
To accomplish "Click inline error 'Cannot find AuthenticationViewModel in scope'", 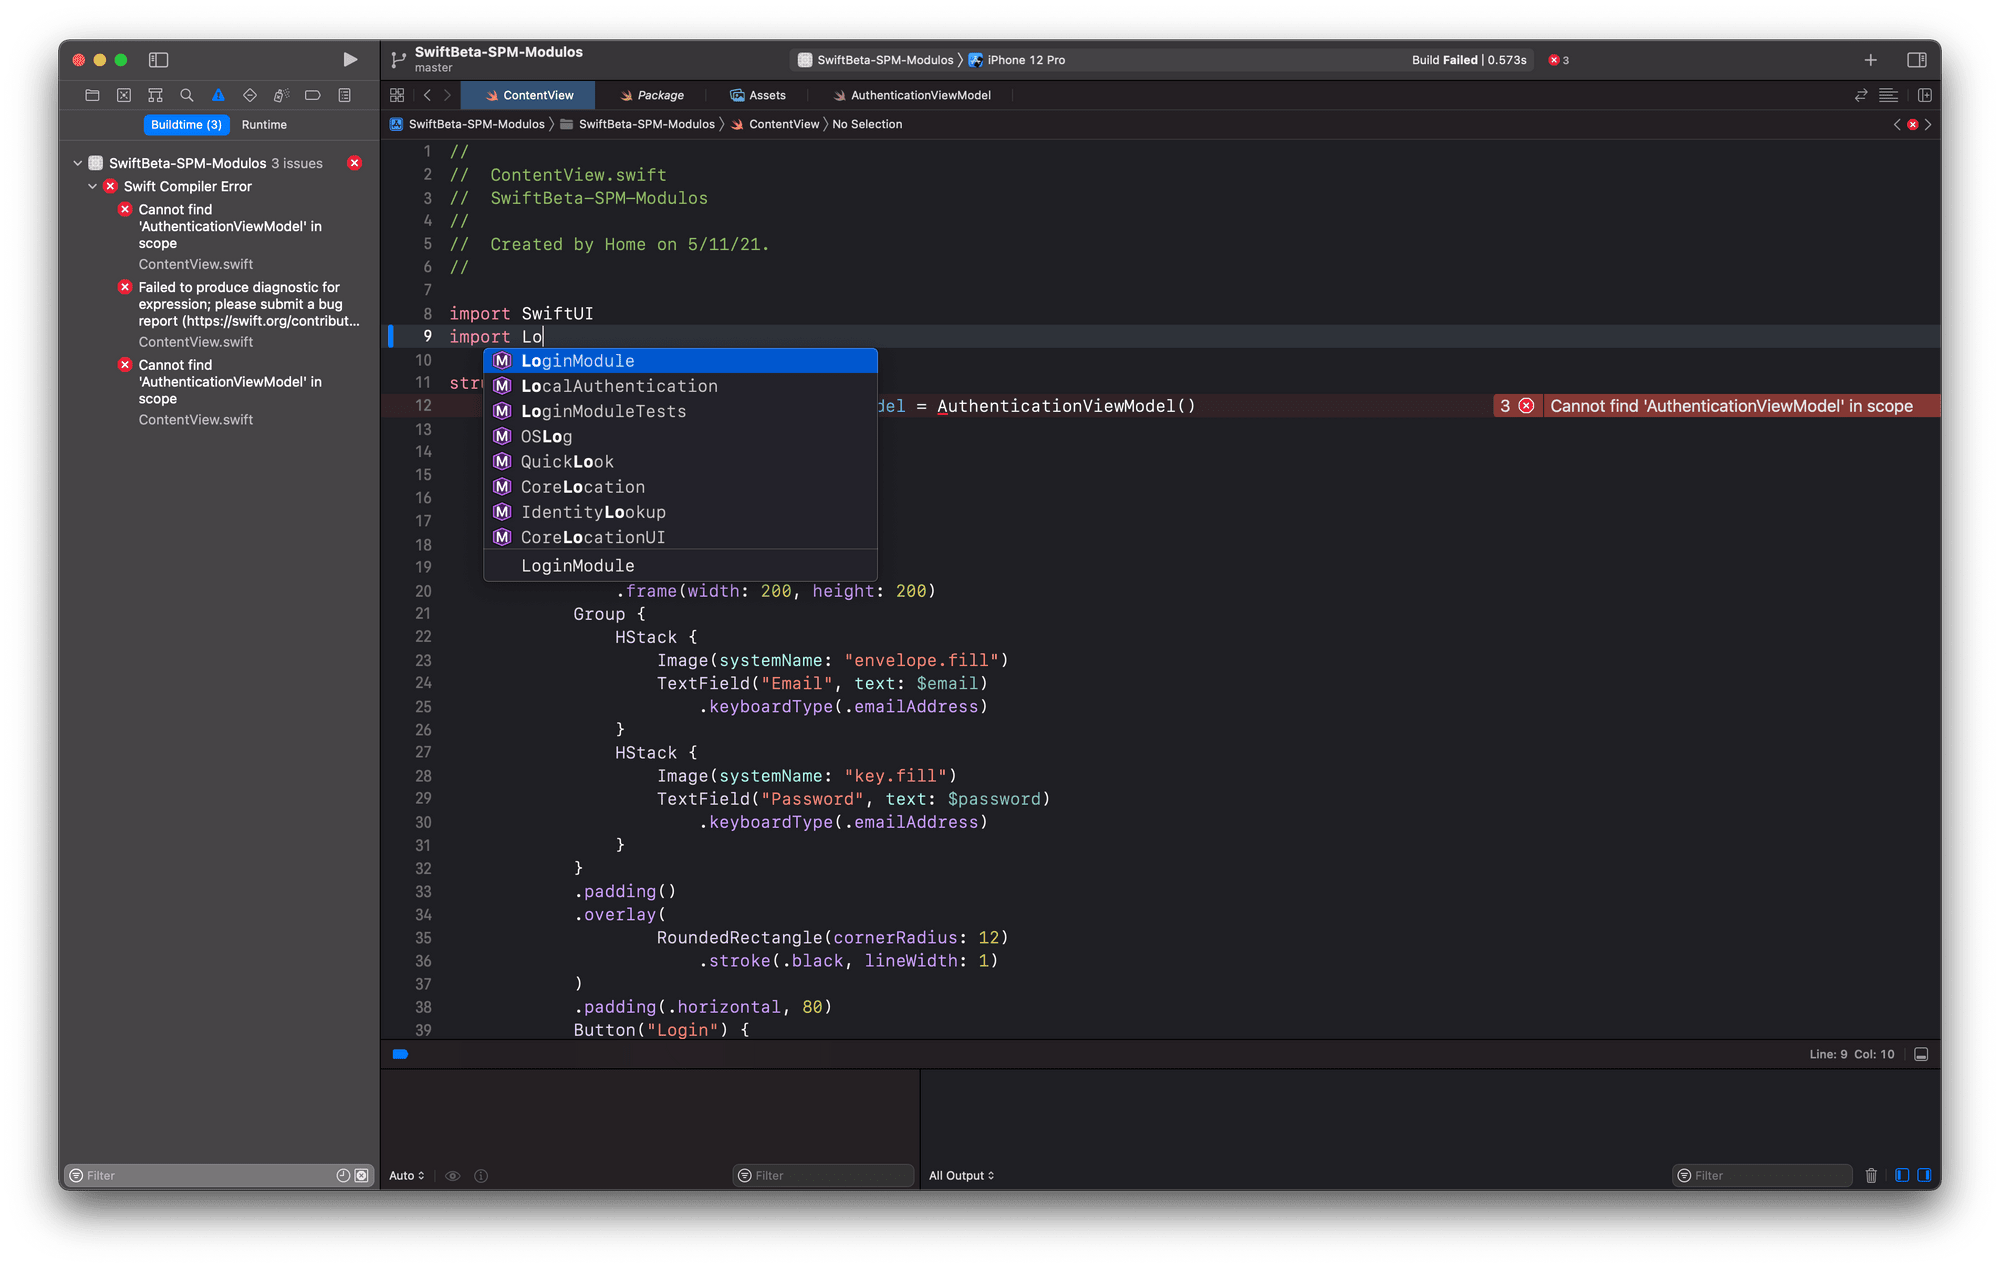I will click(1731, 406).
